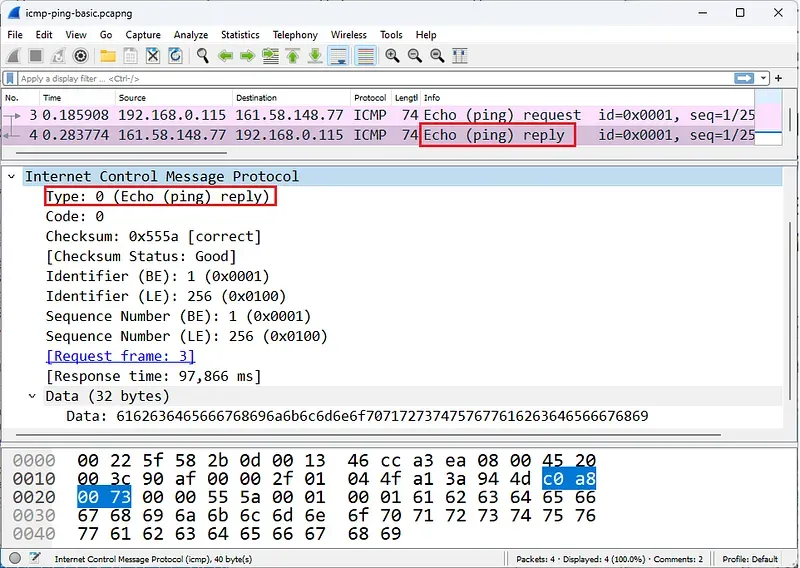Select Identifier (LE): 256 field
The image size is (800, 568).
(166, 296)
